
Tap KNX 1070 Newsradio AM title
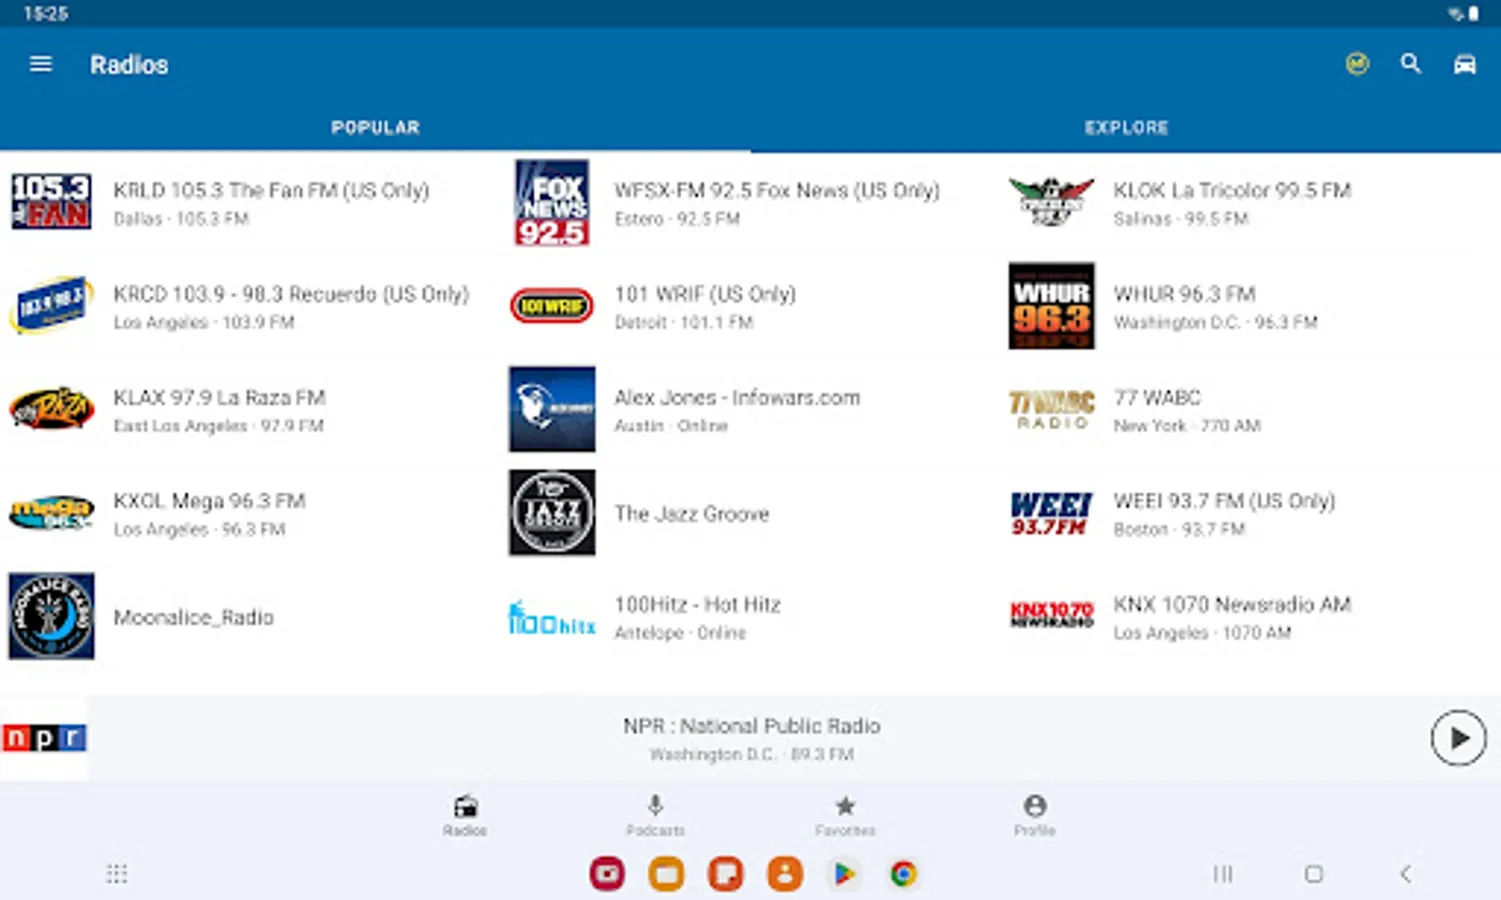tap(1232, 604)
